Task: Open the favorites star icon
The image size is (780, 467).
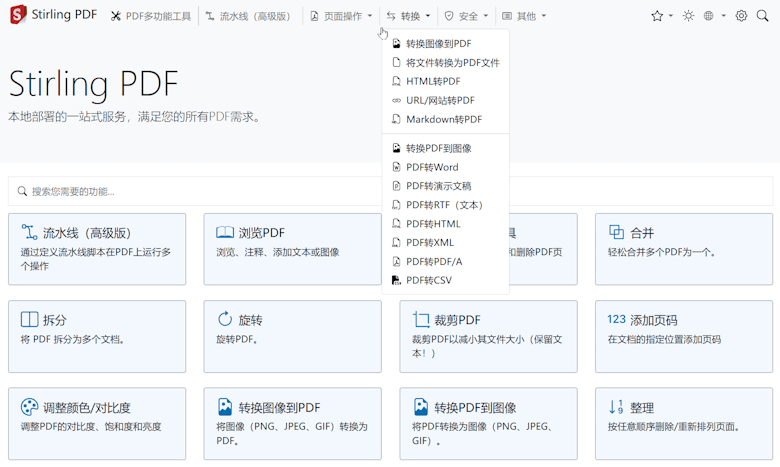Action: [657, 16]
